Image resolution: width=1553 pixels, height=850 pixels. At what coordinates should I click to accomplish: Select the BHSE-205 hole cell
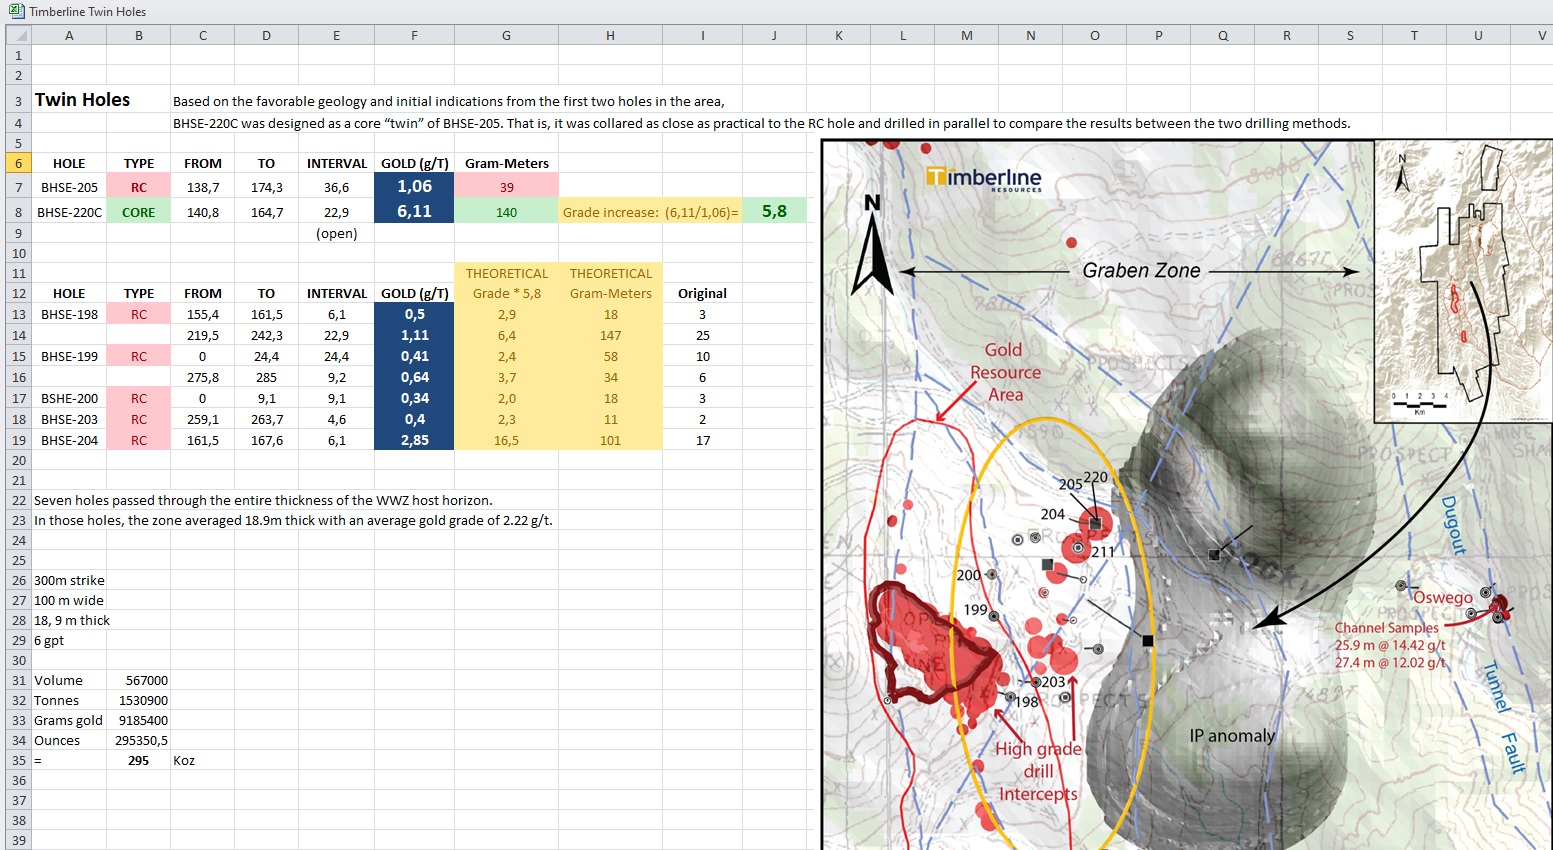coord(69,187)
